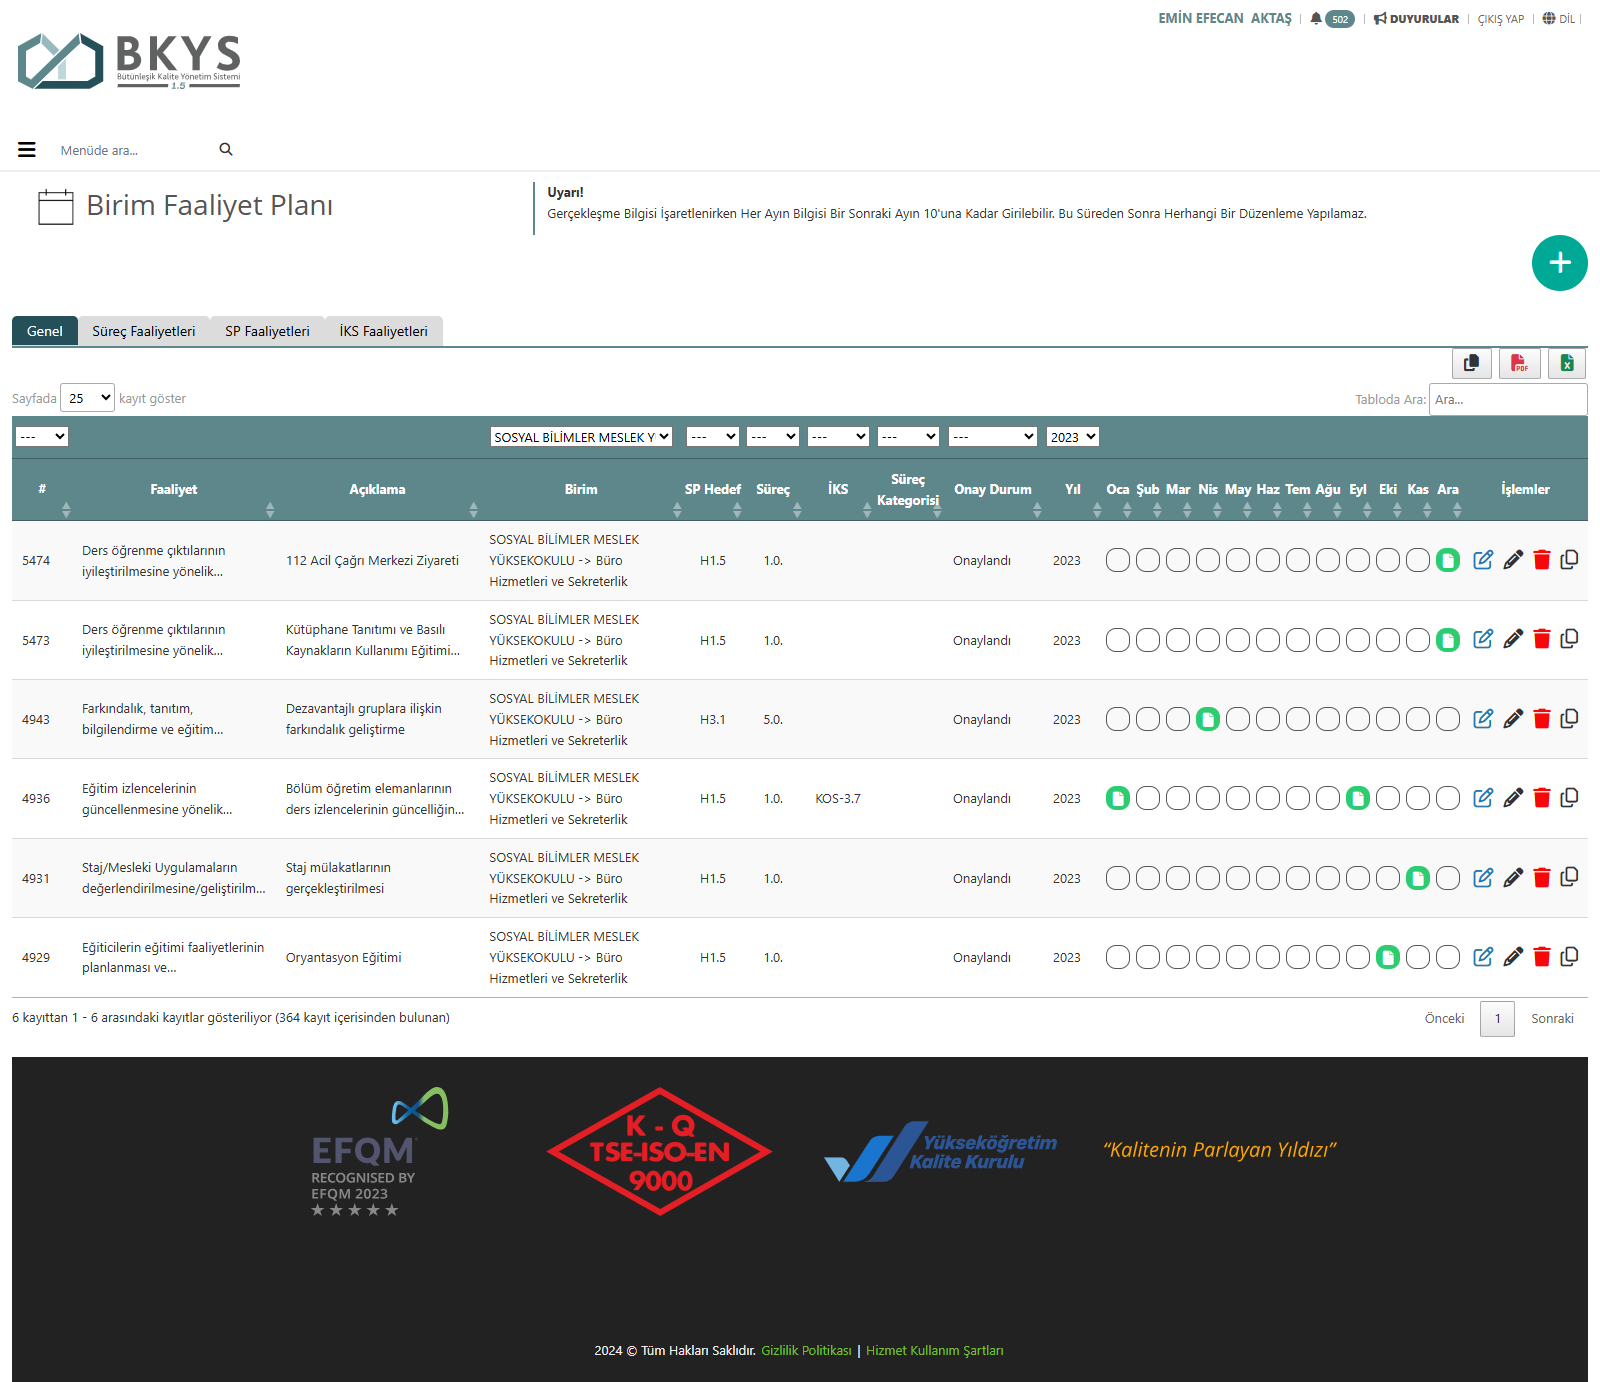Click the green add new activity button

[x=1559, y=263]
